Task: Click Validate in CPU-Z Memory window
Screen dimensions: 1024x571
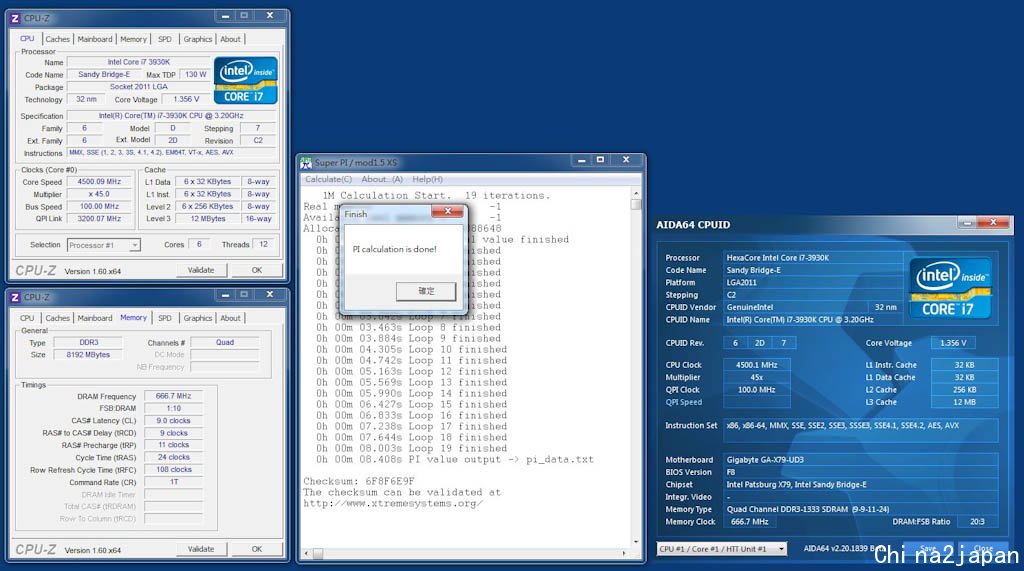Action: tap(201, 549)
